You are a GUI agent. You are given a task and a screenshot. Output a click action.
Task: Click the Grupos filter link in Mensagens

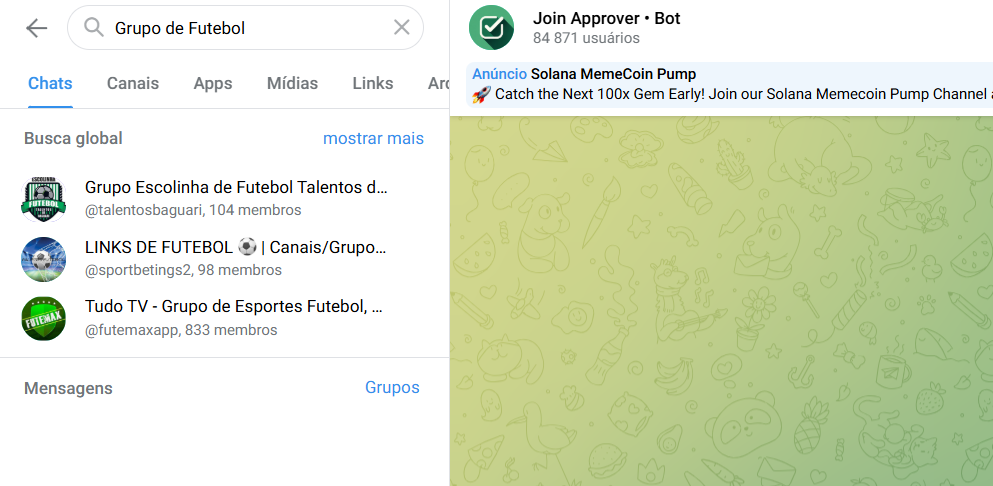pos(392,387)
